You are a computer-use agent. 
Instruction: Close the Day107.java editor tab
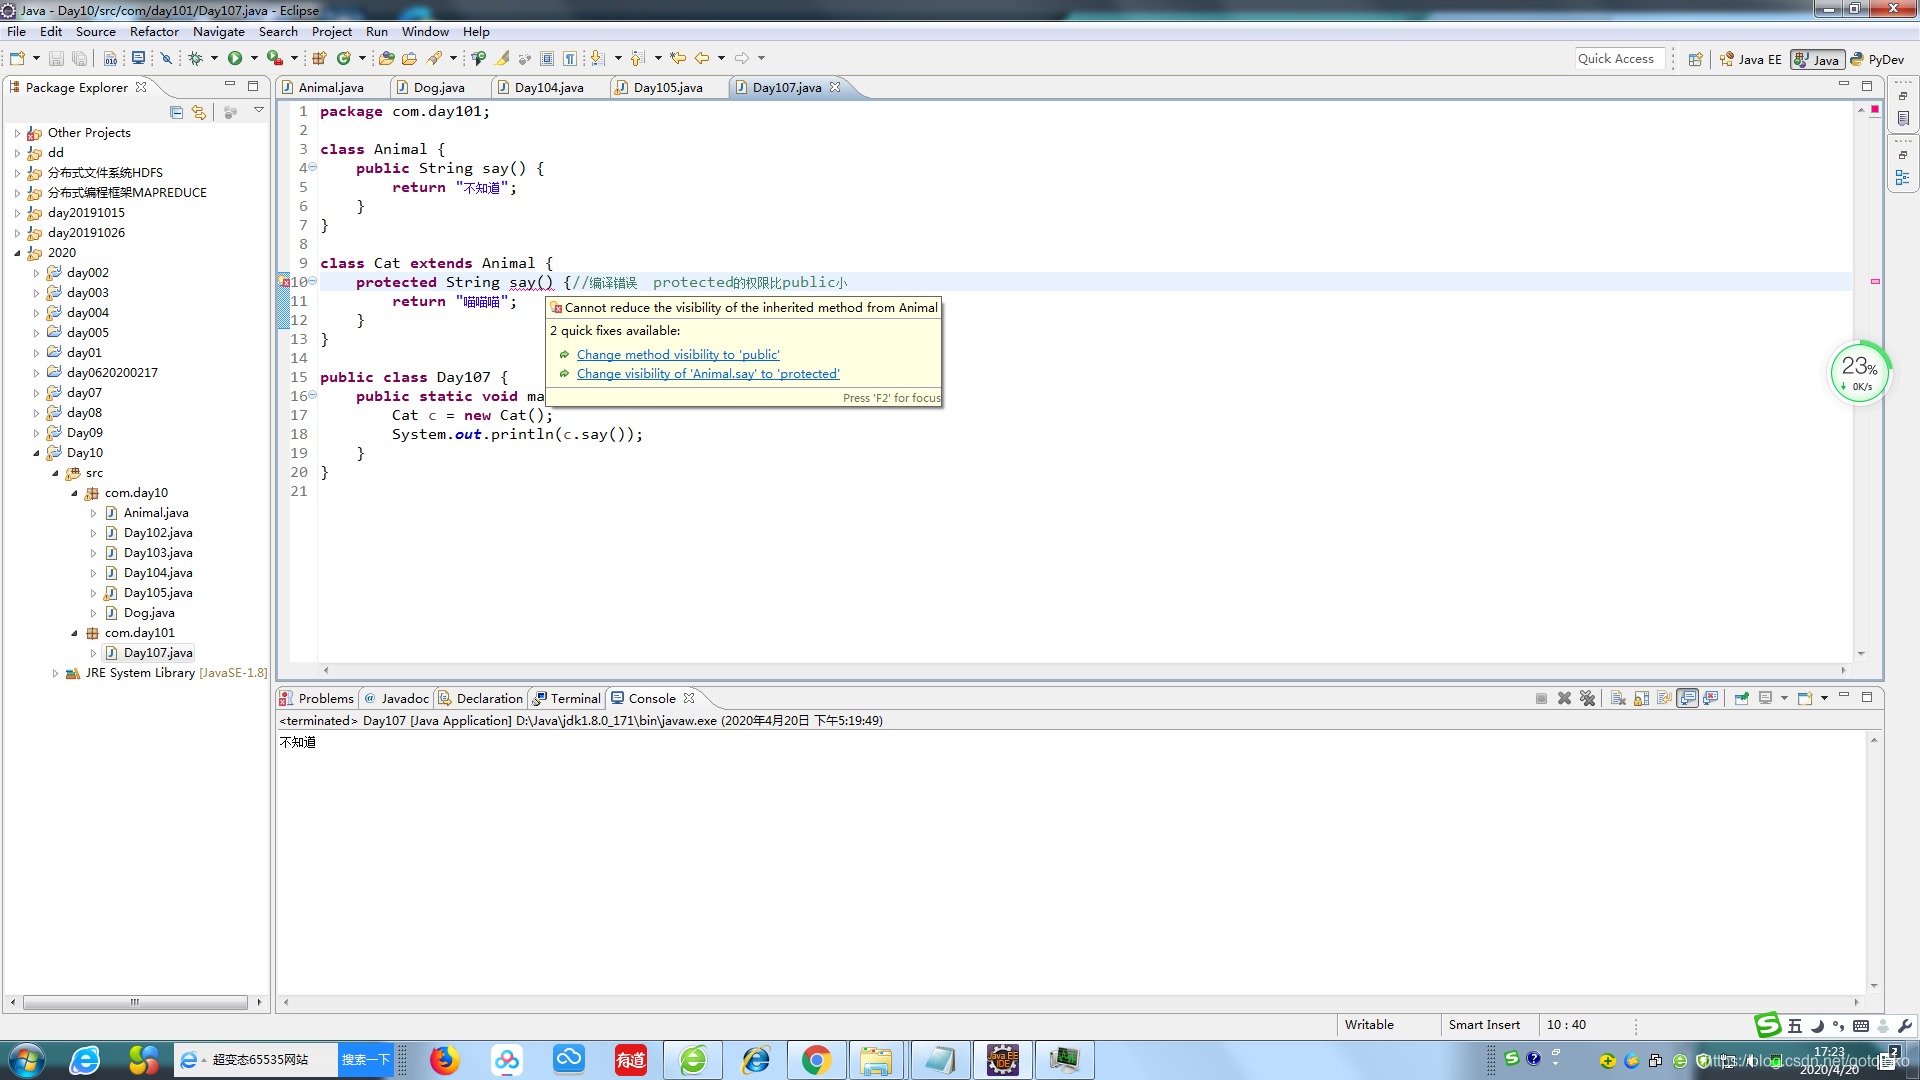[835, 87]
